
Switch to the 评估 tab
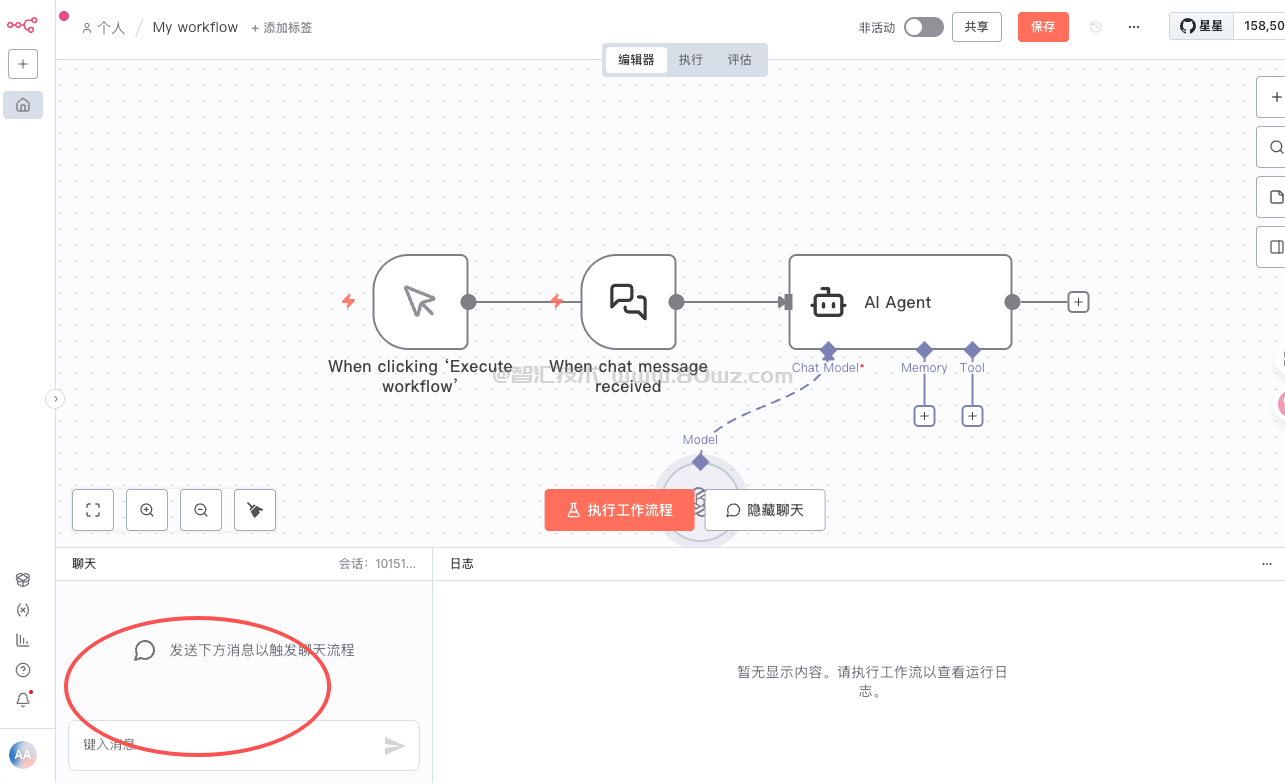tap(739, 60)
